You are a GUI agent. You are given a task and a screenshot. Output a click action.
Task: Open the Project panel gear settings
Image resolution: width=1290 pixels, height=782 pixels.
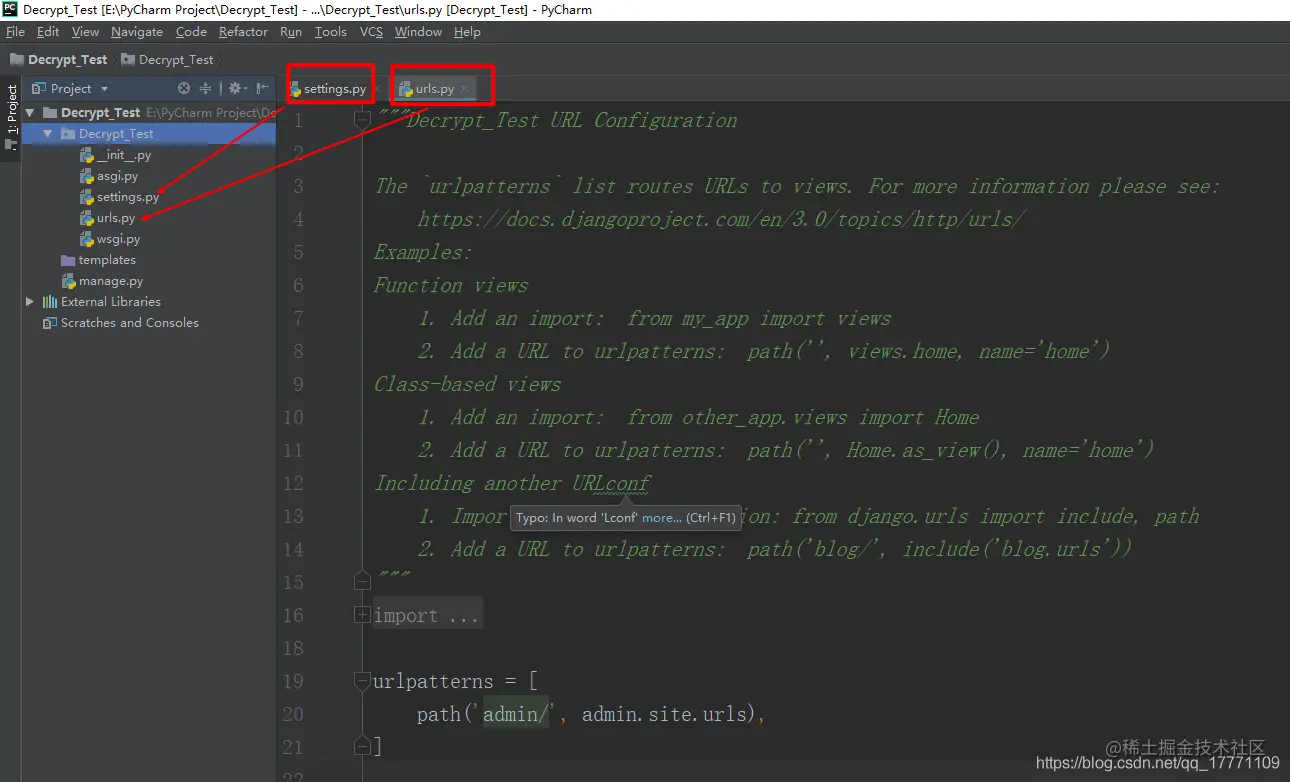click(236, 88)
